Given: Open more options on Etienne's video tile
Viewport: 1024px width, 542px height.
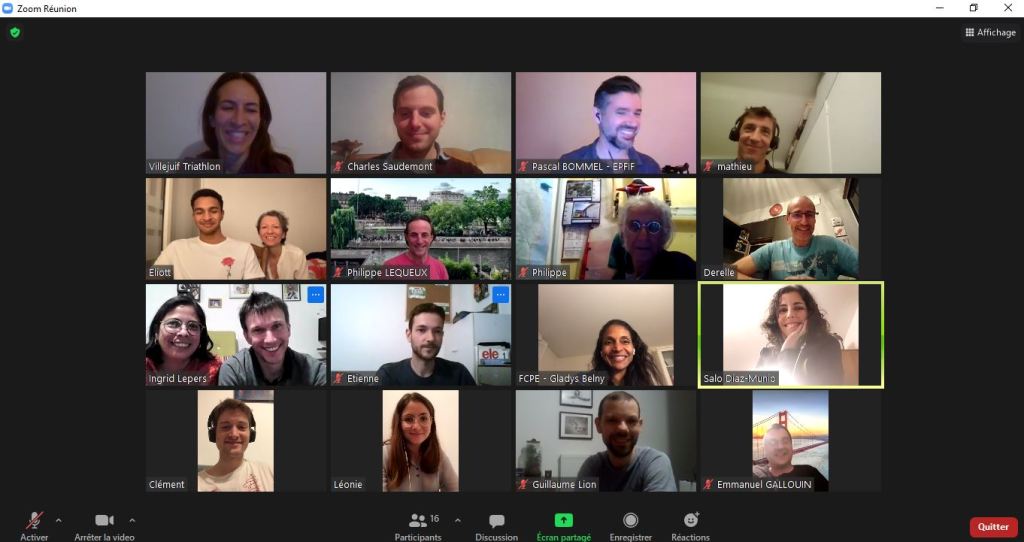Looking at the screenshot, I should [x=500, y=295].
